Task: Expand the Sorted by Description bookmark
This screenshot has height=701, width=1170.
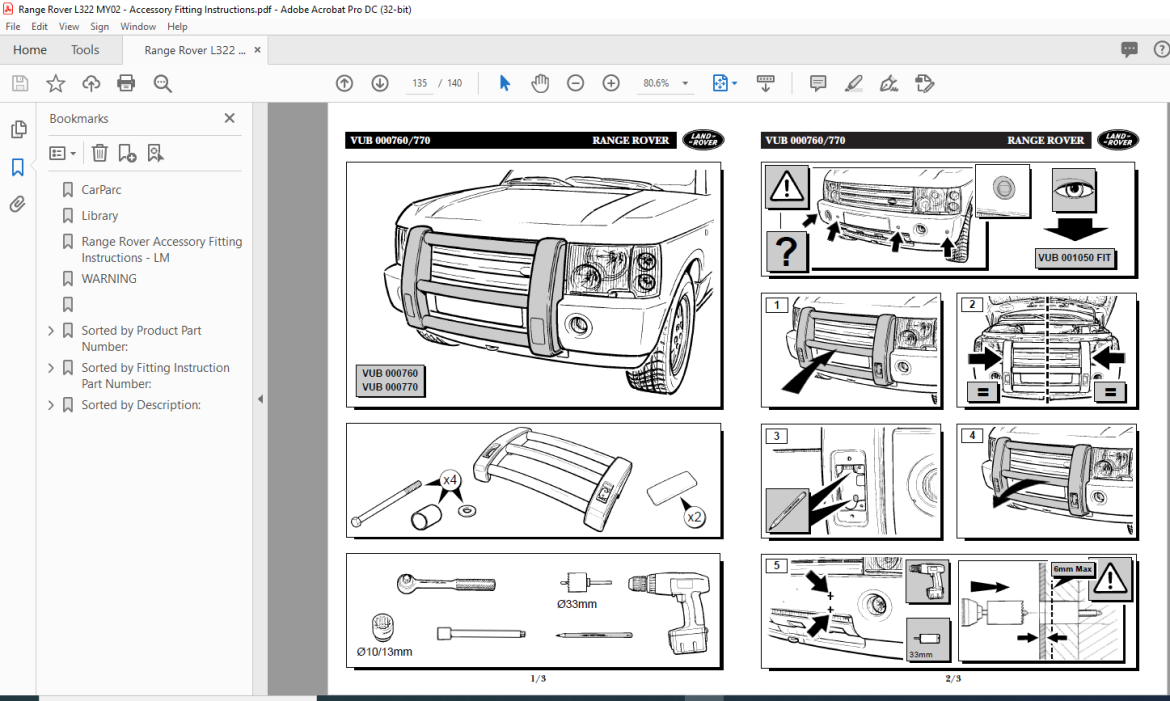Action: click(x=50, y=404)
